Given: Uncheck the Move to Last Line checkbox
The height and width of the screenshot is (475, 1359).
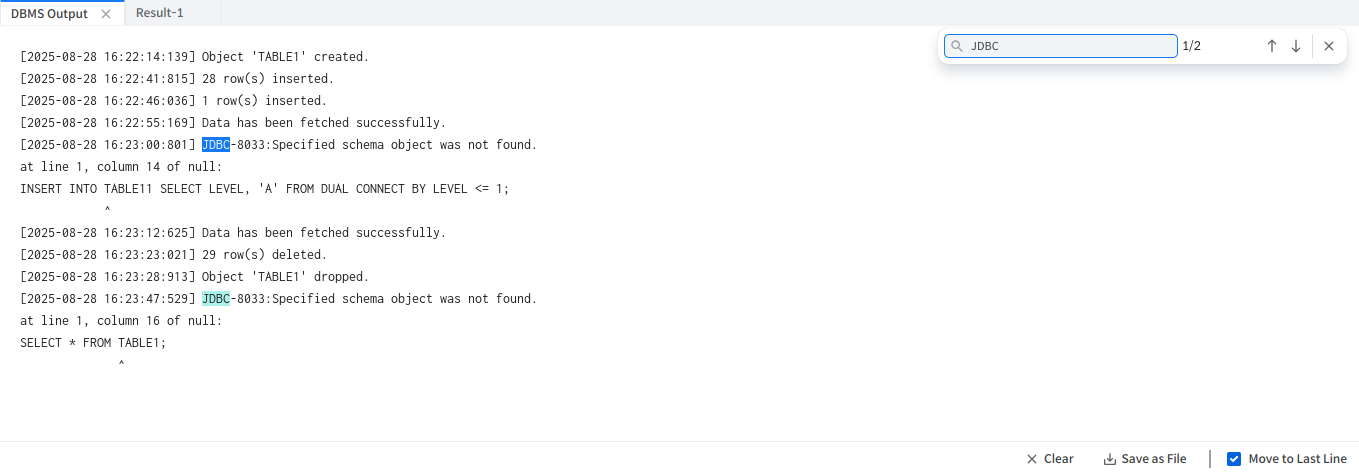Looking at the screenshot, I should tap(1234, 459).
